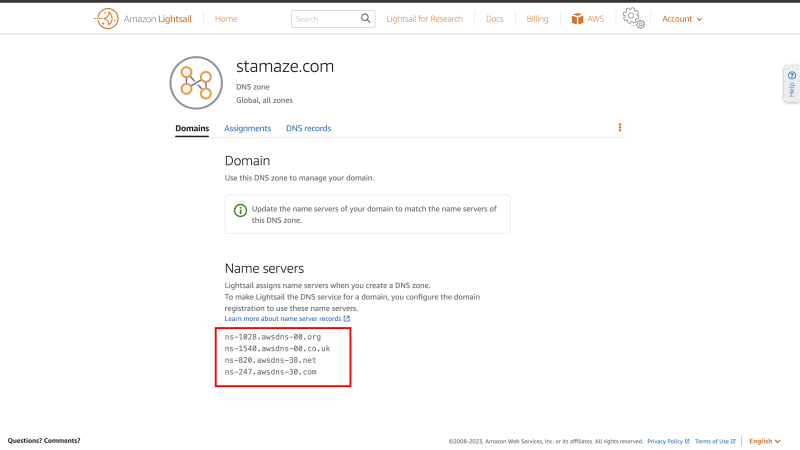Open Lightsail for Research
800x450 pixels.
(424, 19)
